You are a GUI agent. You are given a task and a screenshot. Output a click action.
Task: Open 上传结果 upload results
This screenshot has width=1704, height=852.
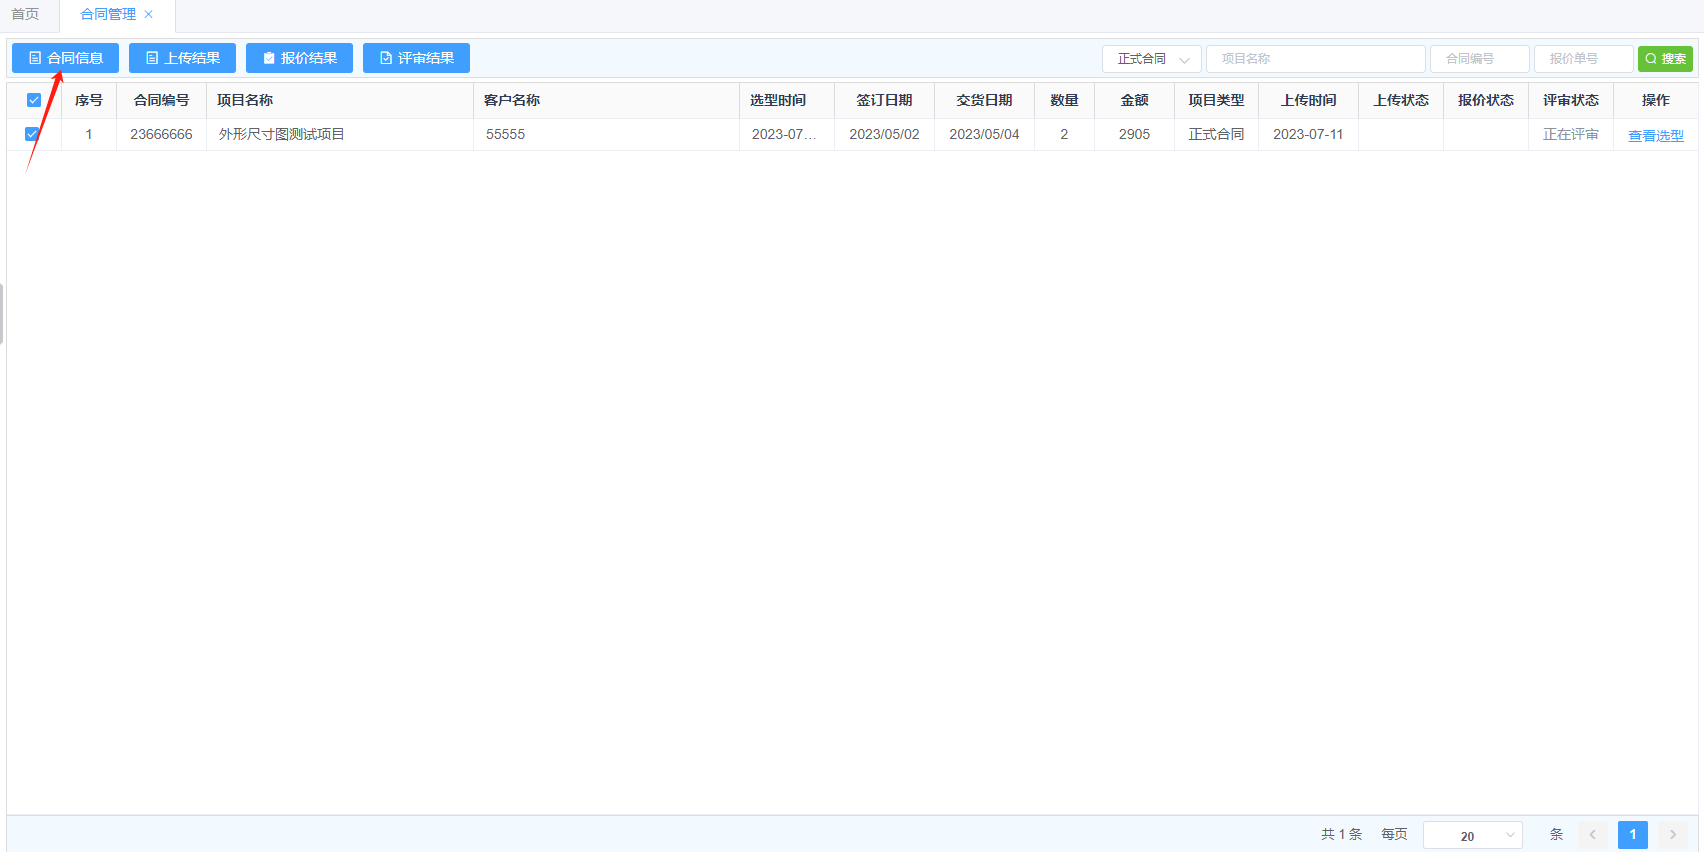pyautogui.click(x=182, y=58)
